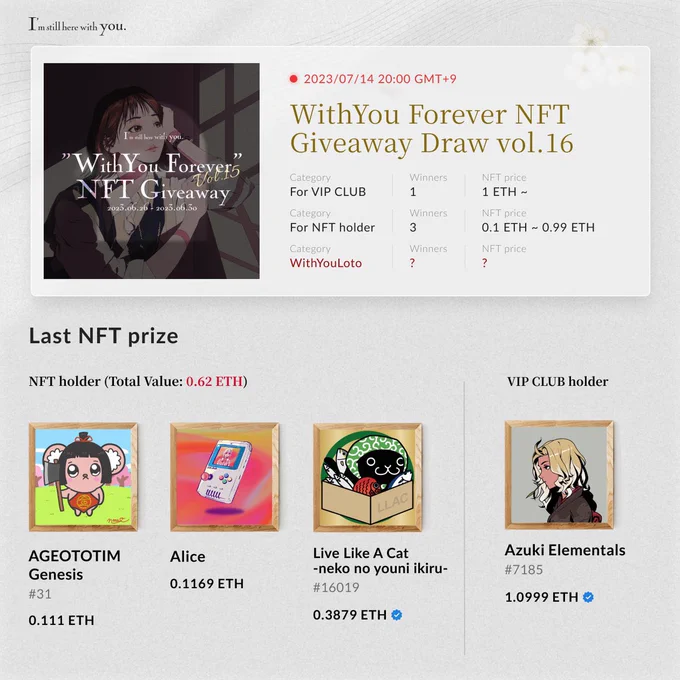Open the Azuki Elementals framed portrait
This screenshot has width=680, height=680.
tap(559, 475)
